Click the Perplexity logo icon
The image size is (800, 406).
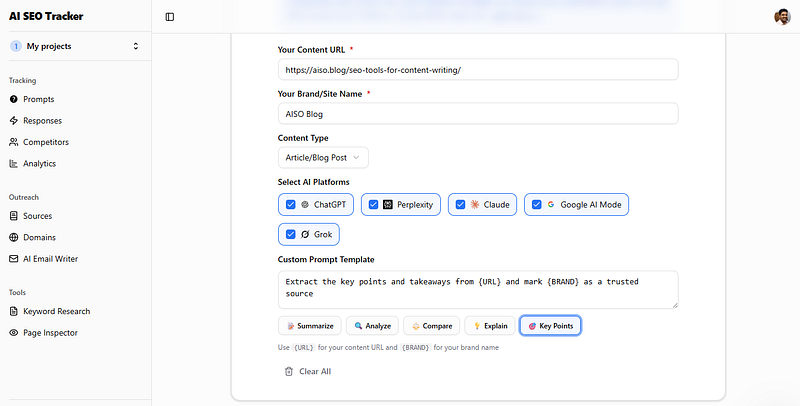(388, 205)
